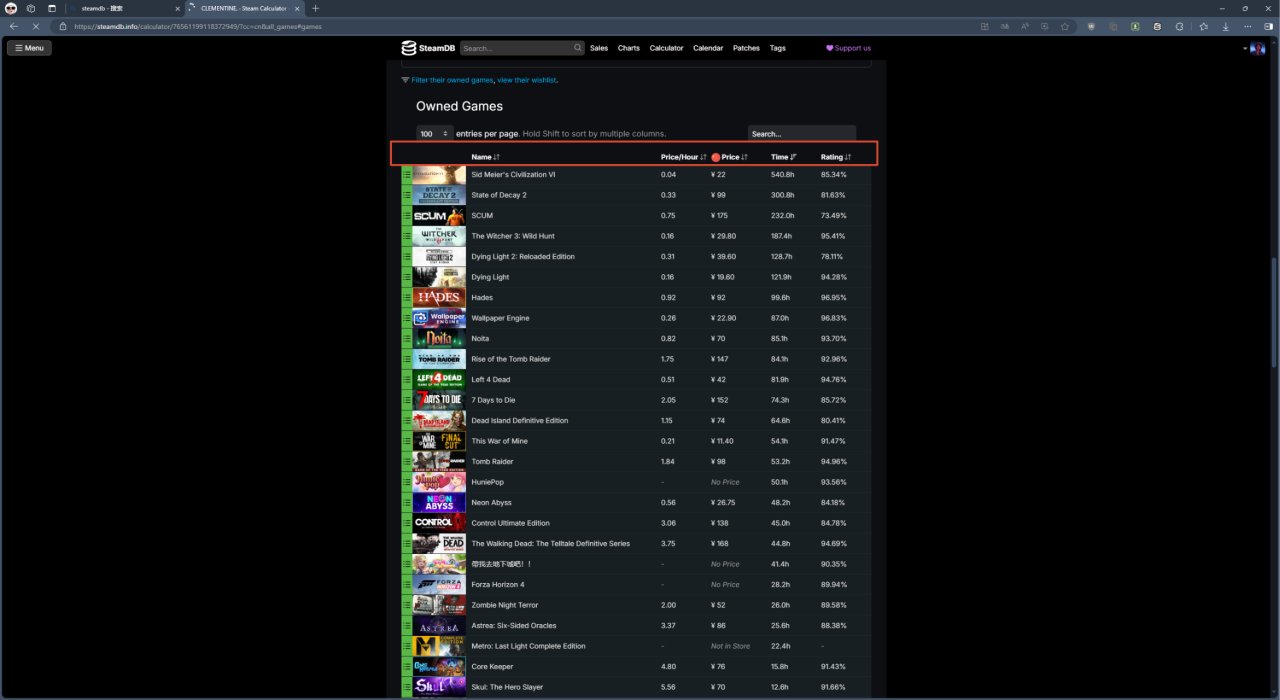1280x700 pixels.
Task: Click the HuniePop logo thumbnail
Action: point(439,482)
